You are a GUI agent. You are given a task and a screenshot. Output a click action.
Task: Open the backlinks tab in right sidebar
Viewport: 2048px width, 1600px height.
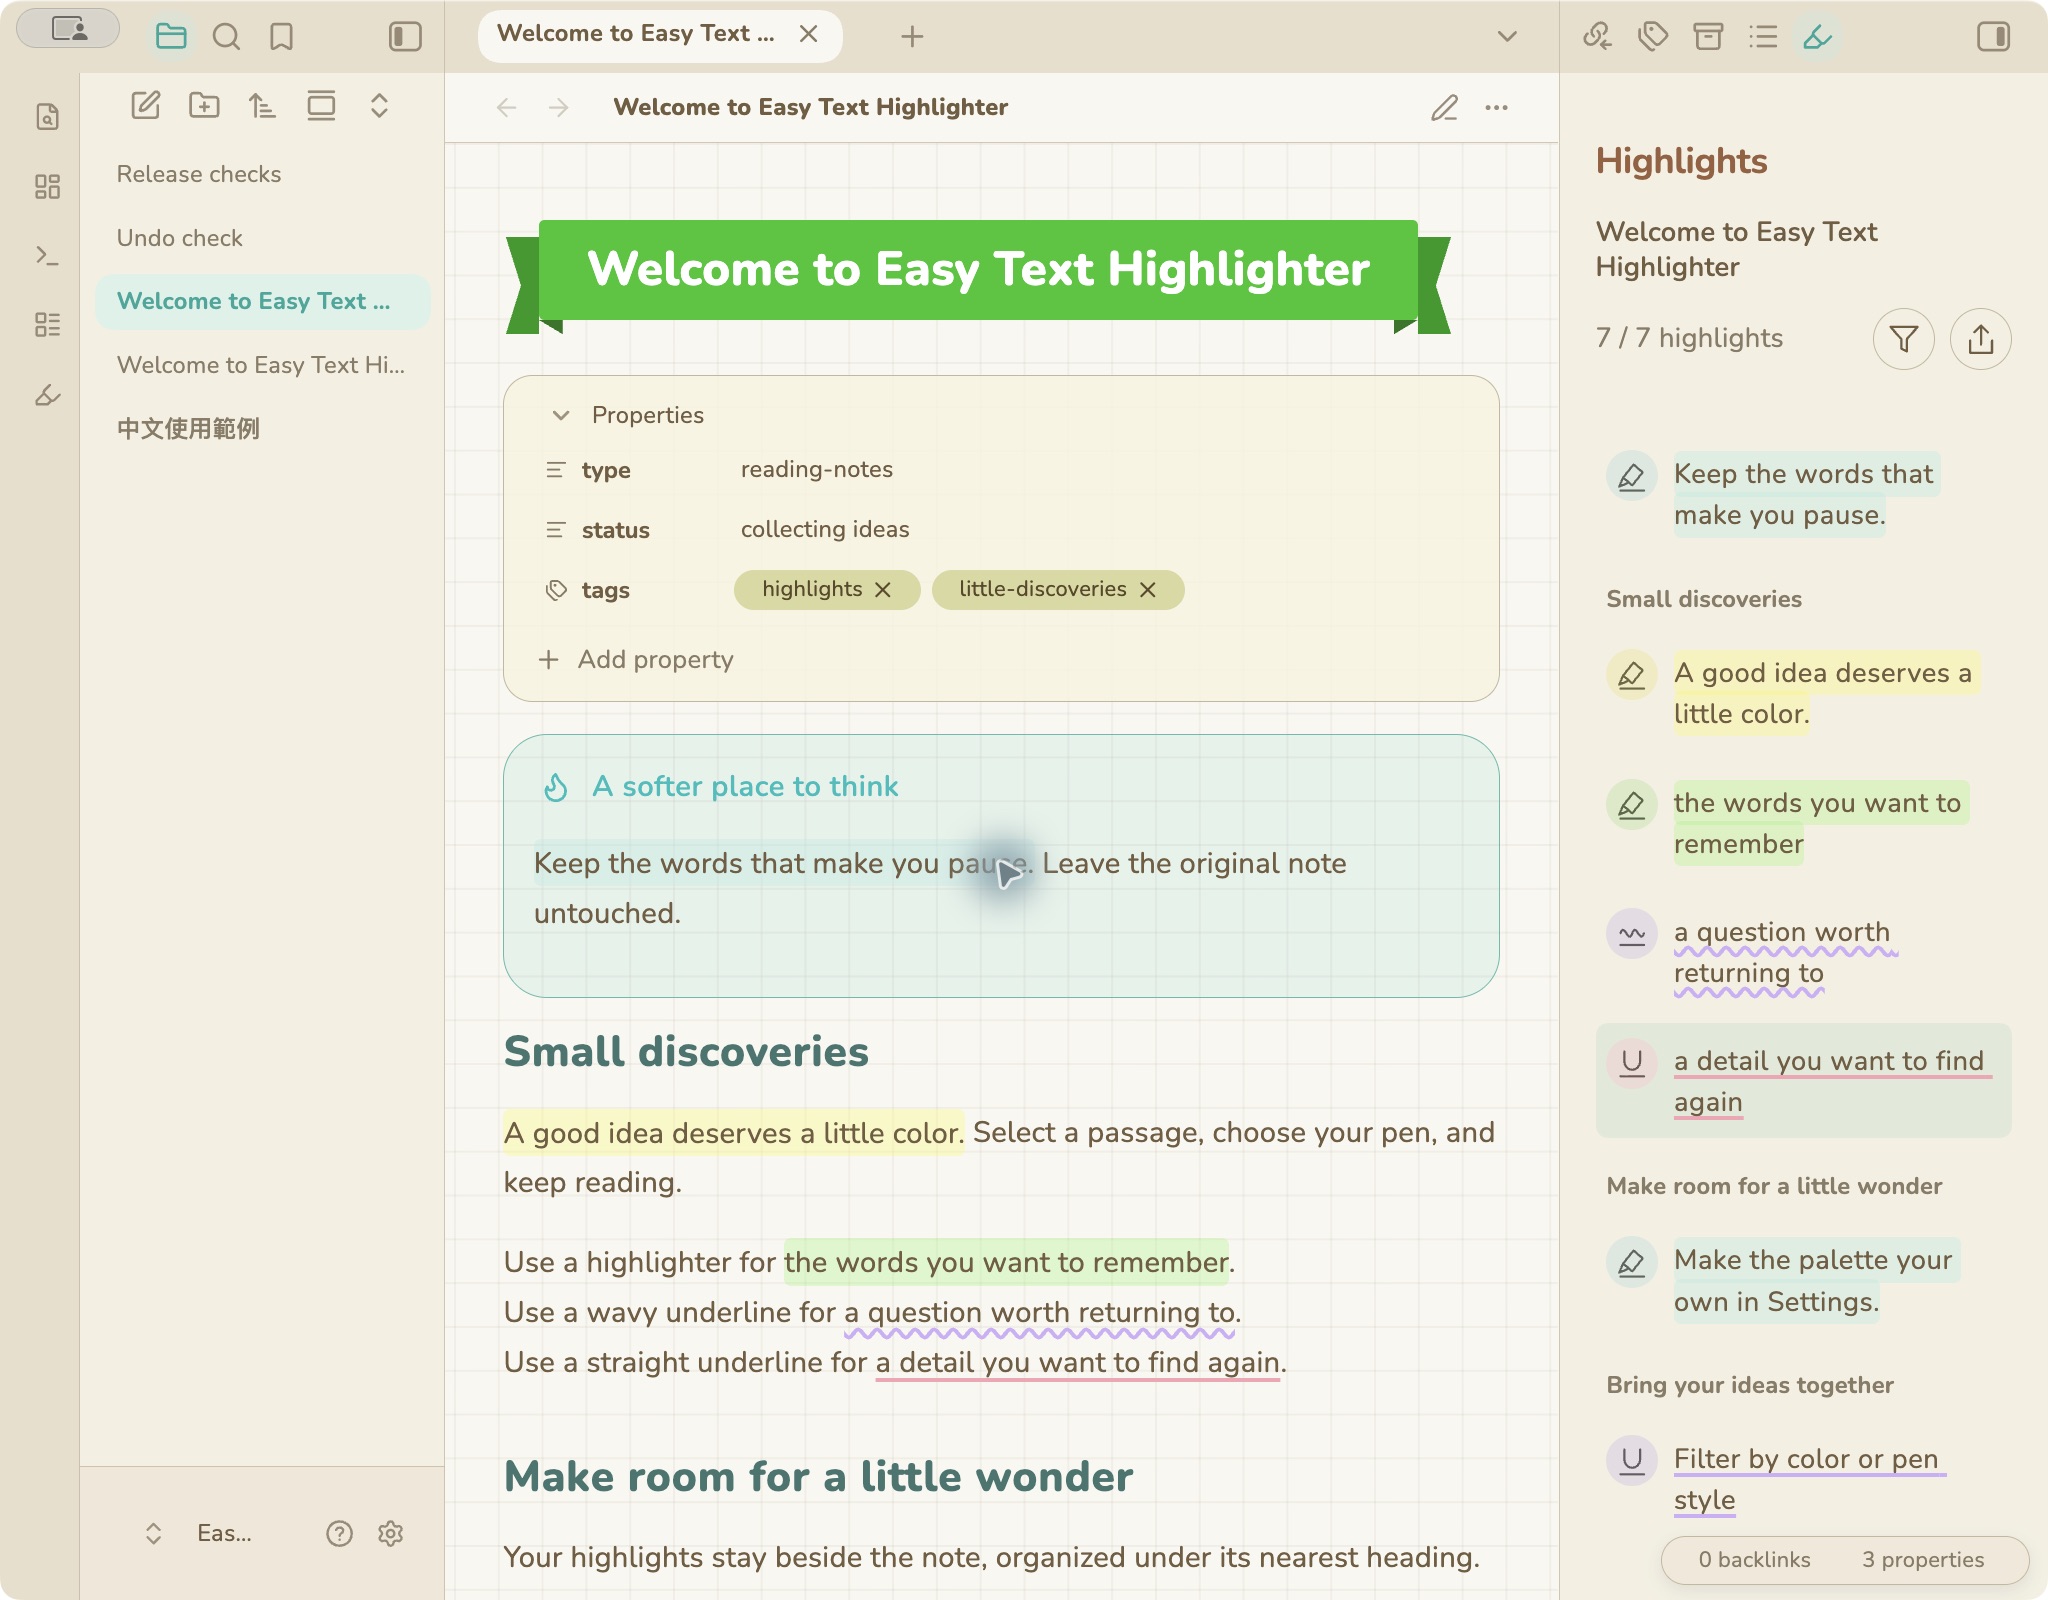1597,37
